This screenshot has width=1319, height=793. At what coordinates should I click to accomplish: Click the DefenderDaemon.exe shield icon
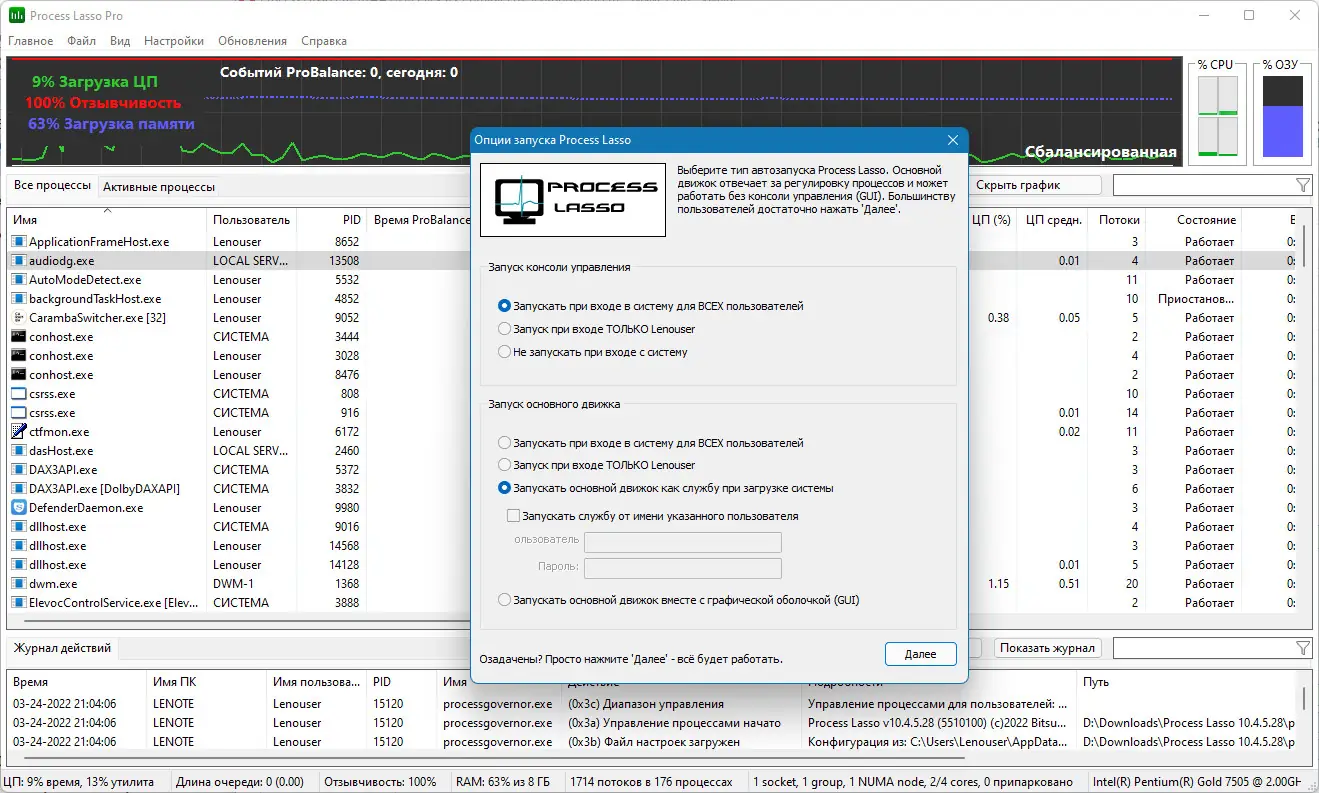point(18,508)
